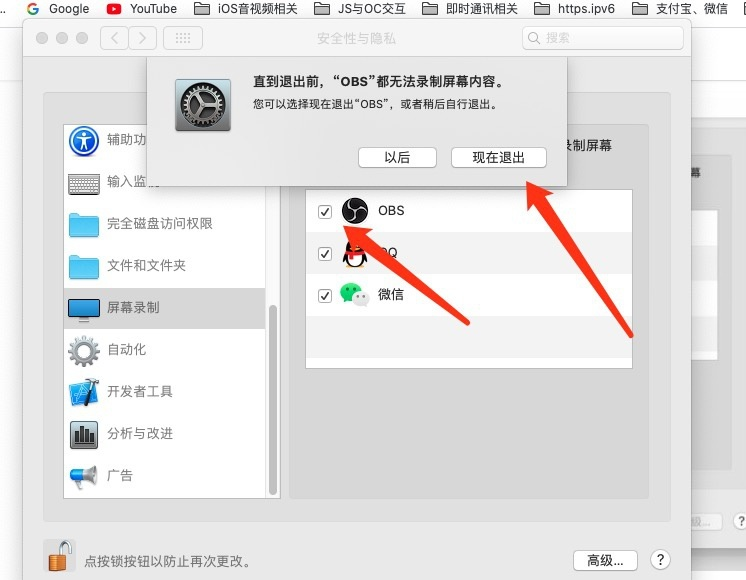The width and height of the screenshot is (746, 580).
Task: Open the help question mark button
Action: (660, 560)
